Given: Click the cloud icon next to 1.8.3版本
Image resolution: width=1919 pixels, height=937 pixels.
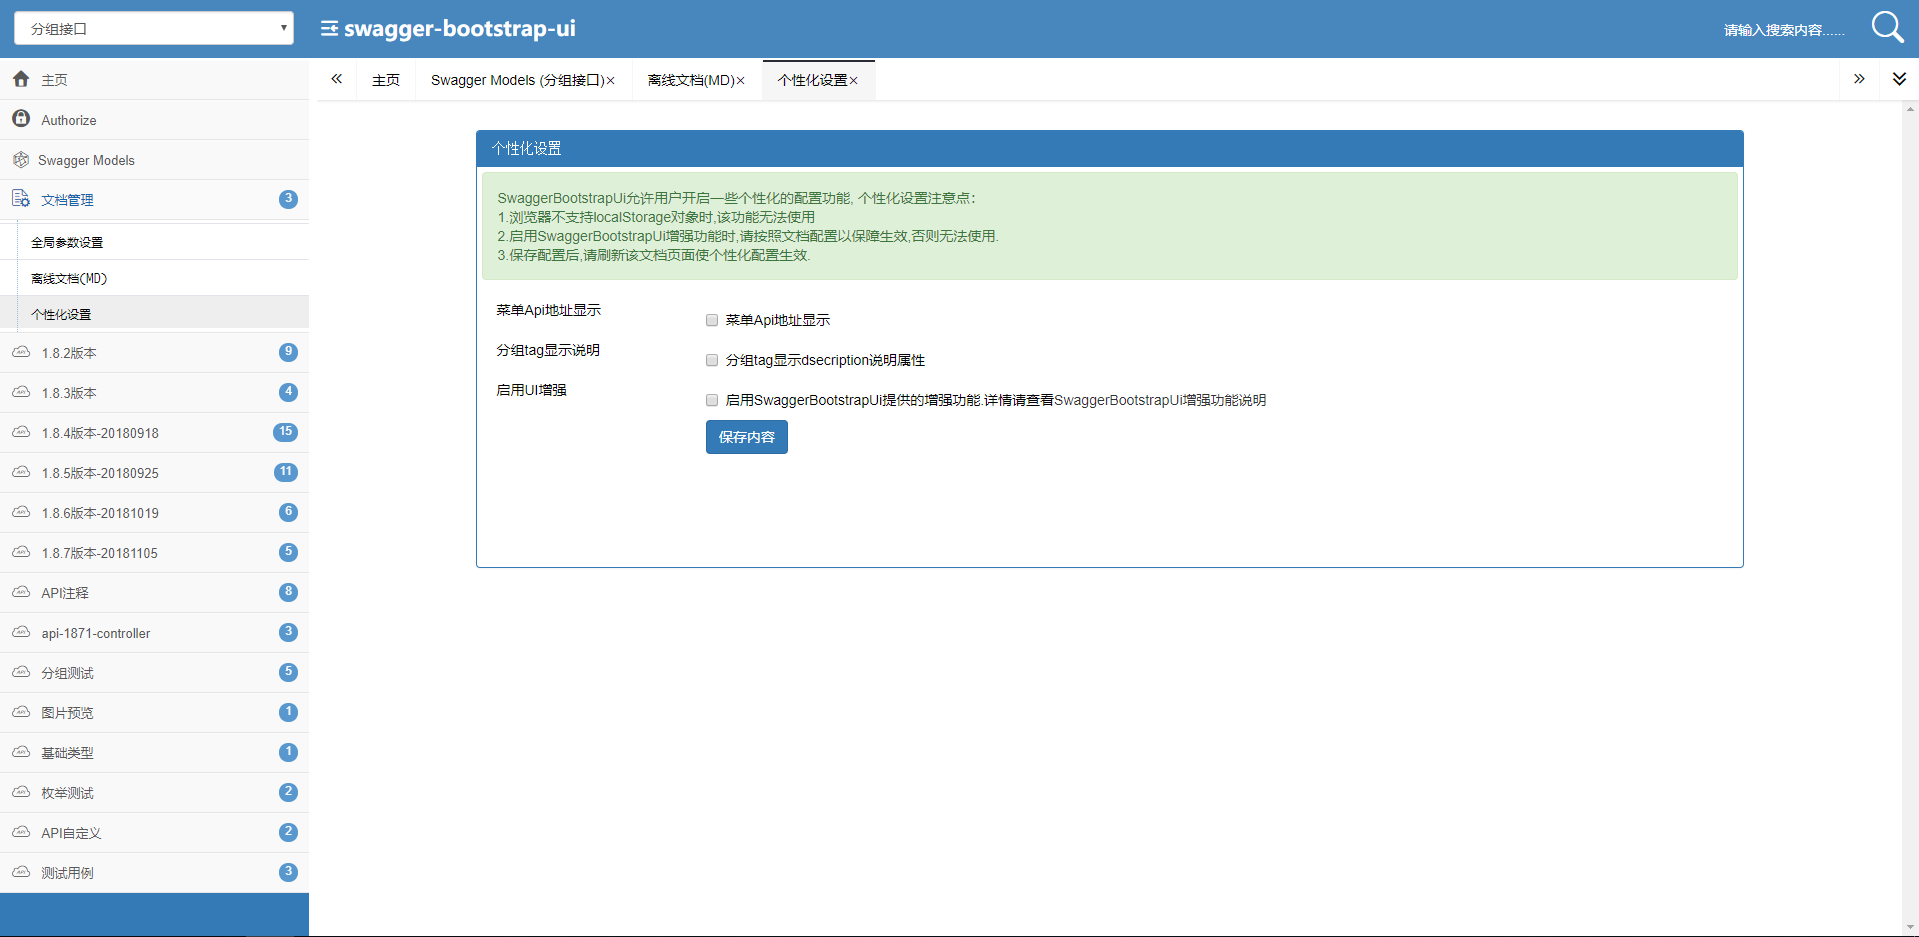Looking at the screenshot, I should 21,392.
